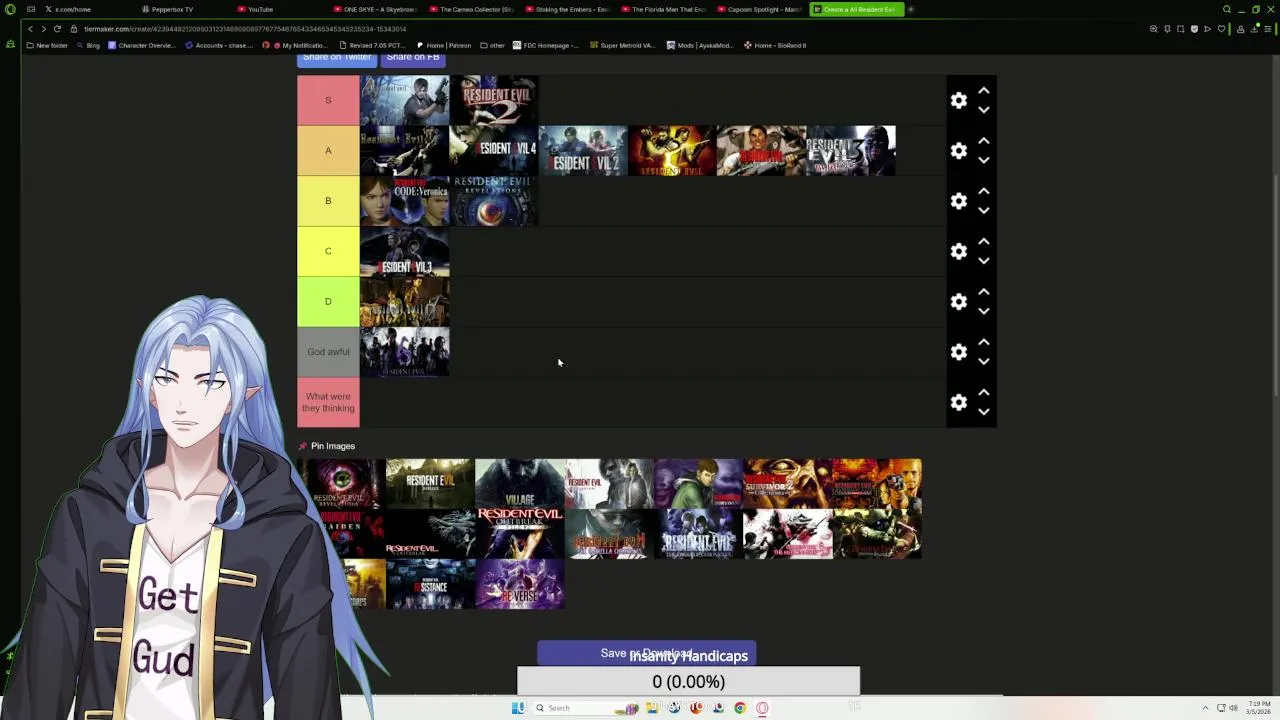The image size is (1280, 720).
Task: Move What were they thinking row up
Action: pyautogui.click(x=984, y=392)
